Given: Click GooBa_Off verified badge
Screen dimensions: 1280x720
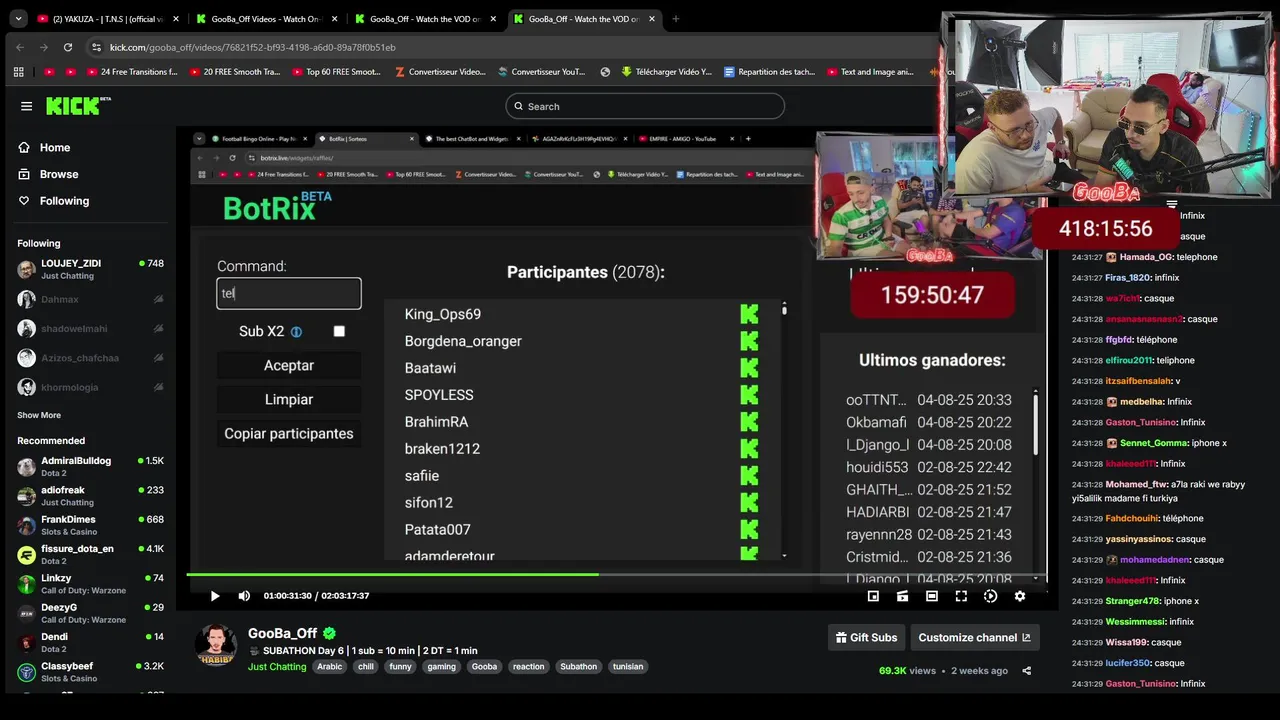Looking at the screenshot, I should (329, 633).
